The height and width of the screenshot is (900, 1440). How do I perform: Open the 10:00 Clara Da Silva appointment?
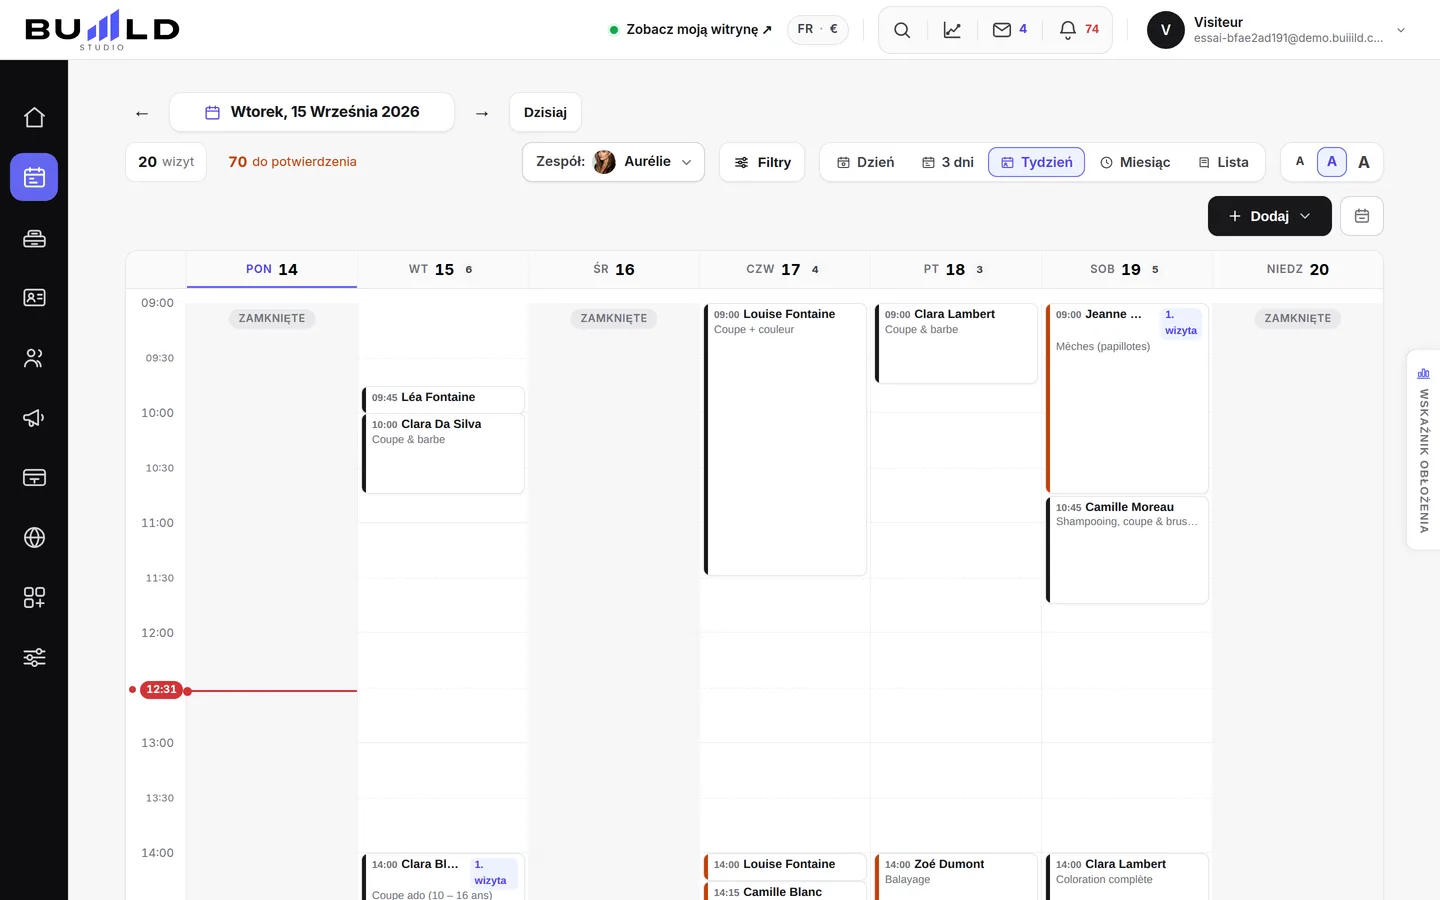click(443, 453)
